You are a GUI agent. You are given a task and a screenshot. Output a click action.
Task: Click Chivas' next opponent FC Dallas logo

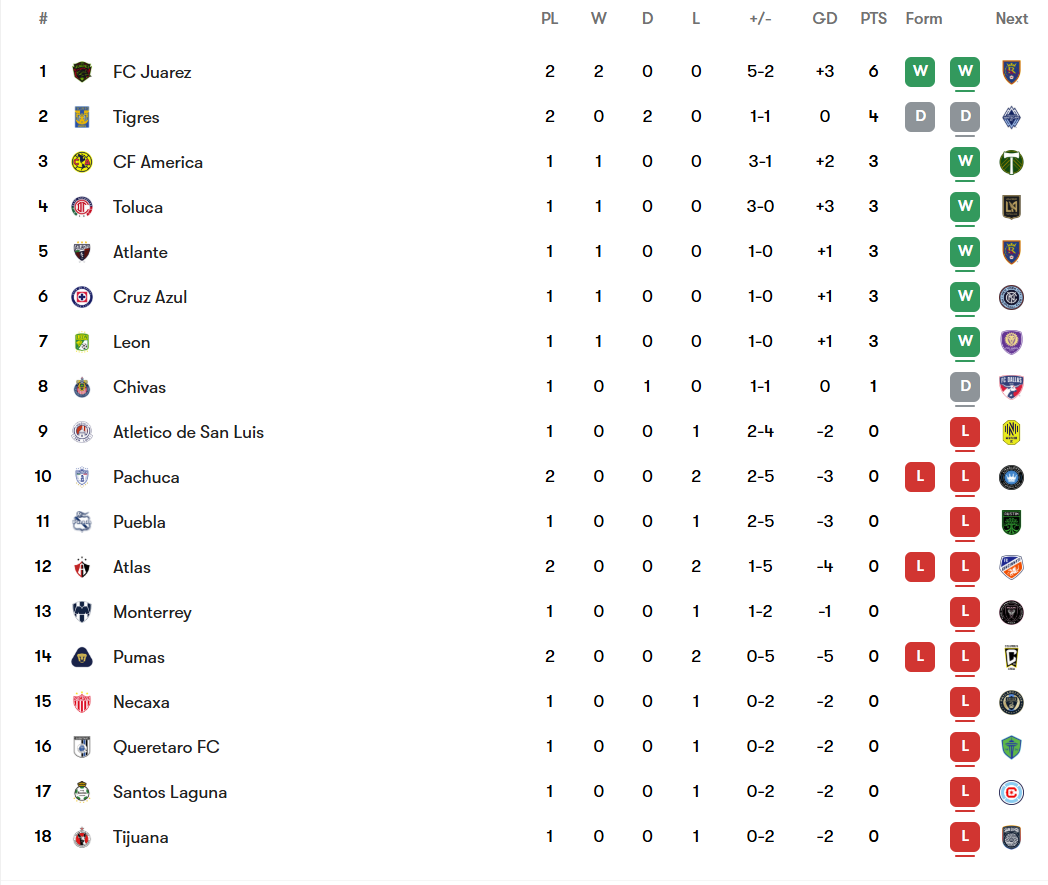click(x=1011, y=387)
